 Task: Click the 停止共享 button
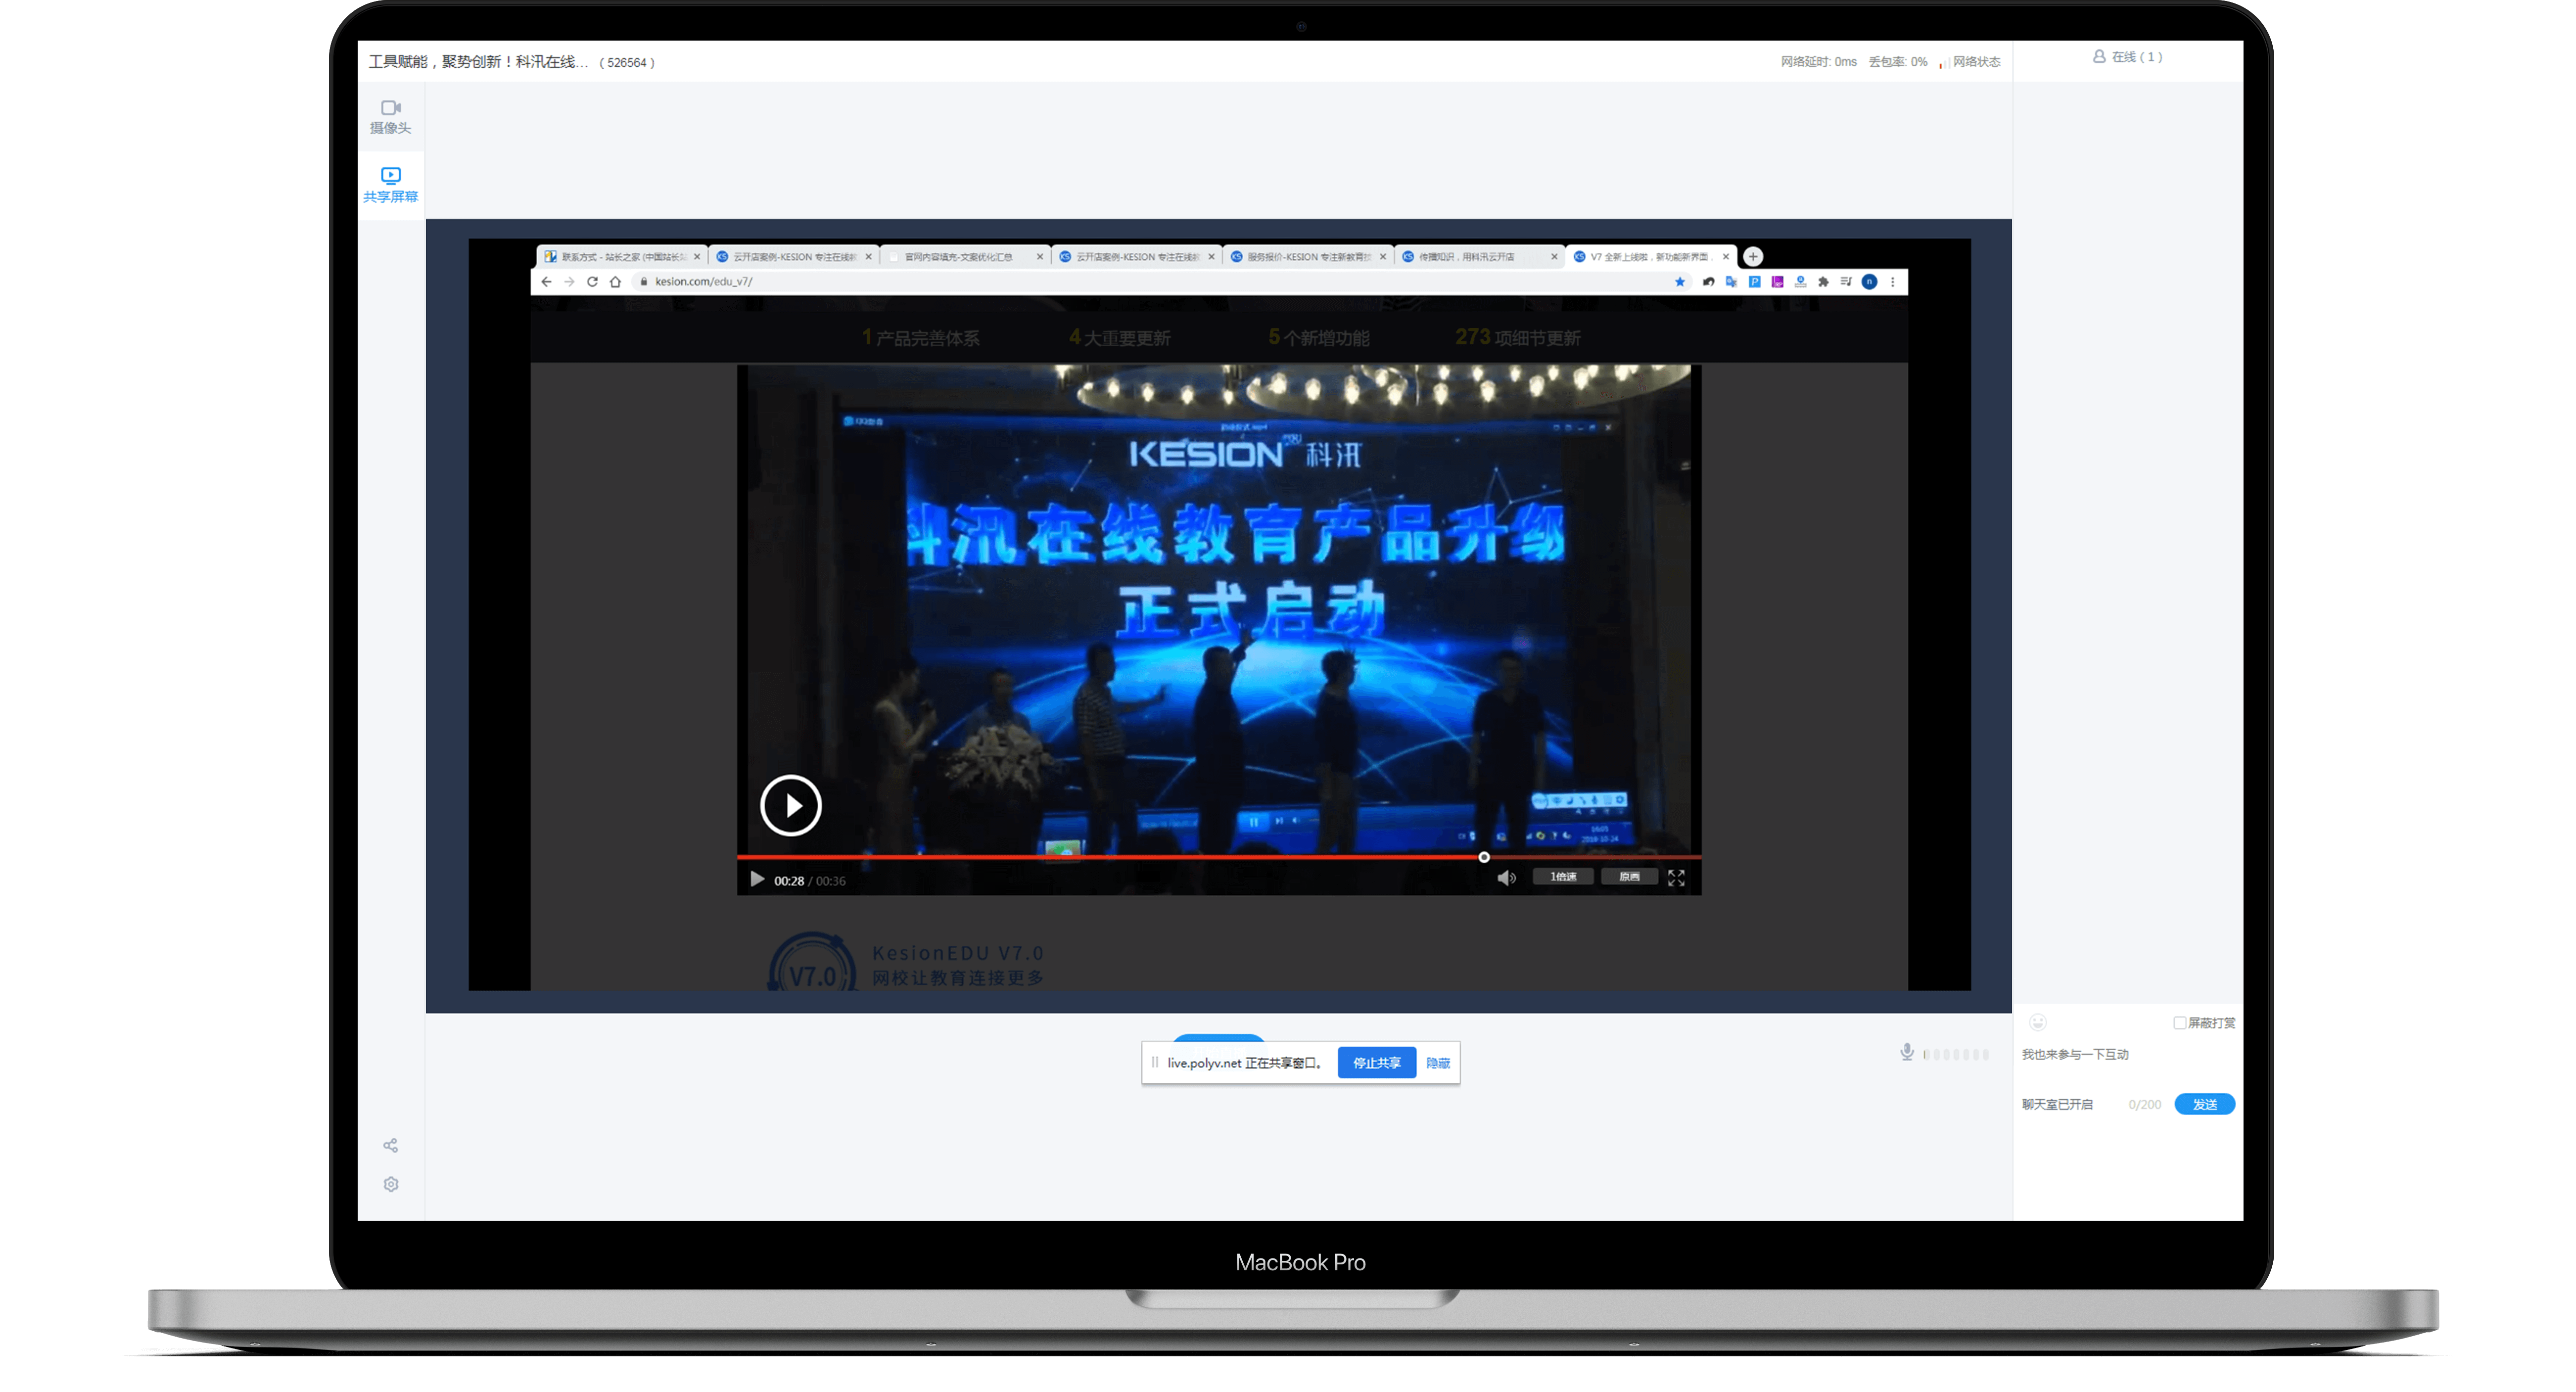pos(1376,1063)
